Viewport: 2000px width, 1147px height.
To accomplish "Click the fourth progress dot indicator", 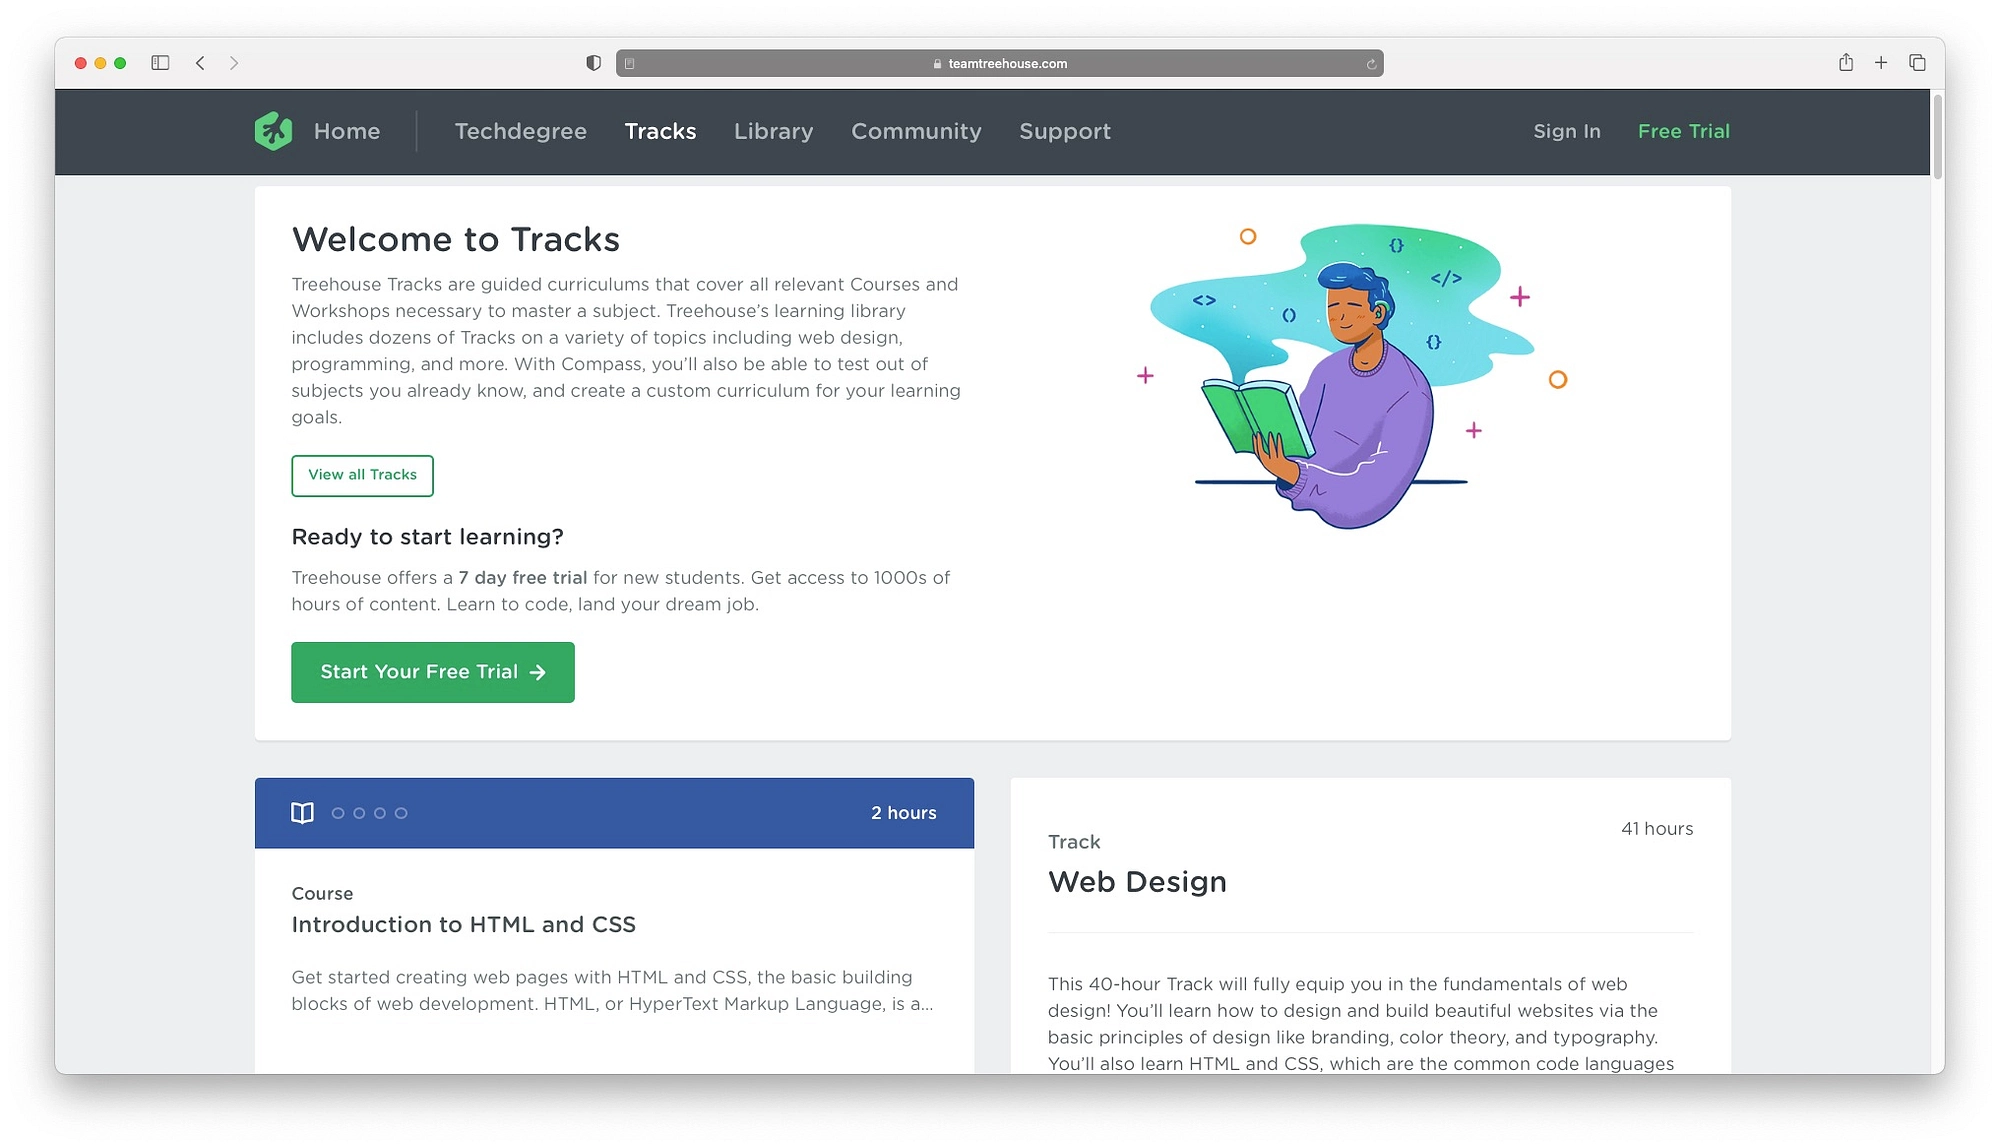I will point(402,813).
